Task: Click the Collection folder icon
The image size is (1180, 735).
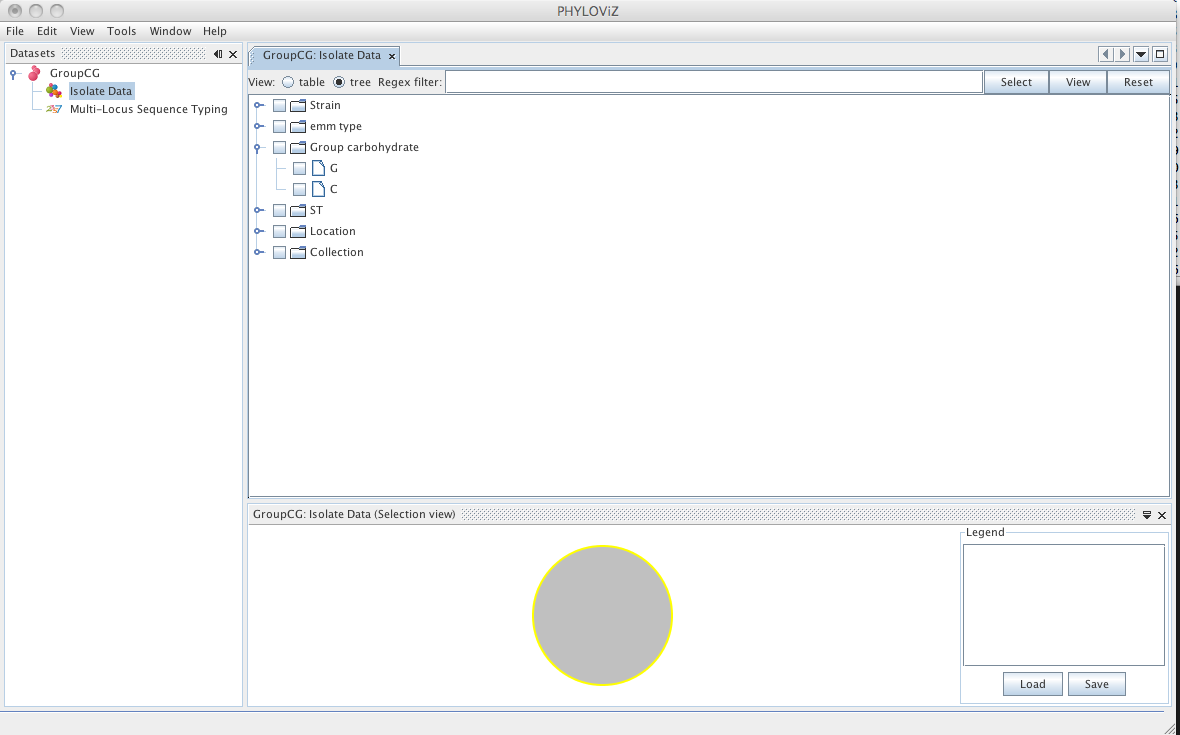Action: [298, 253]
